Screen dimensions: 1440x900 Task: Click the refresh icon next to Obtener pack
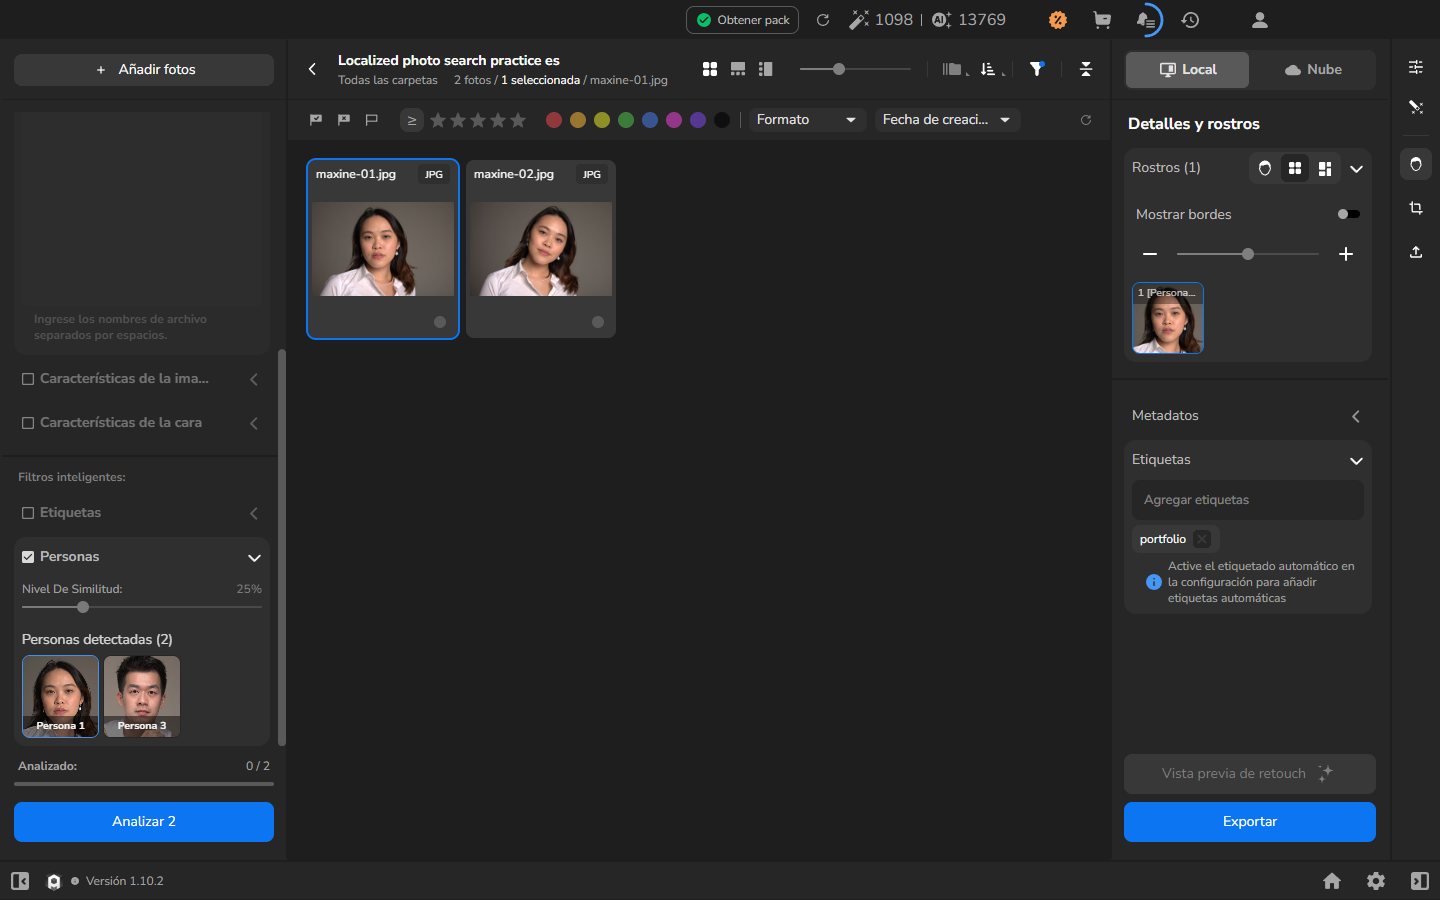click(x=823, y=20)
